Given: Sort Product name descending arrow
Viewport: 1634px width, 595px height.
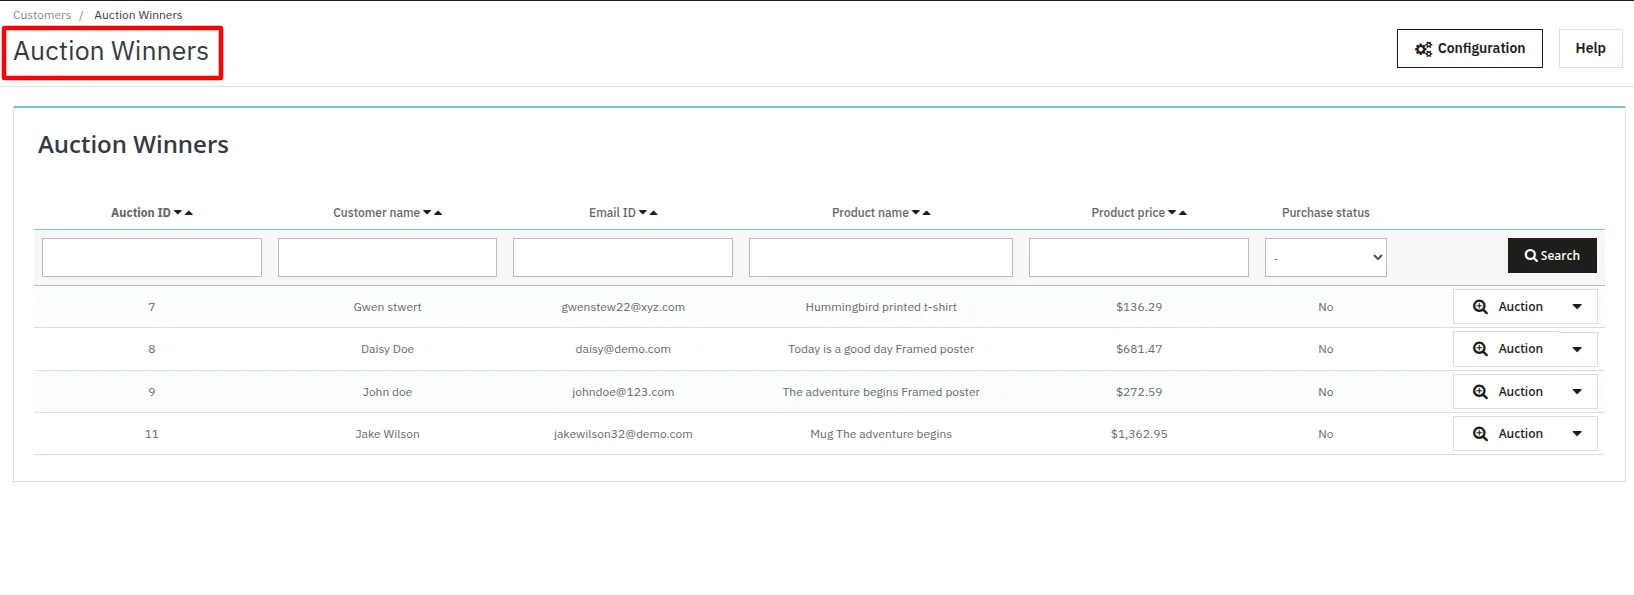Looking at the screenshot, I should tap(916, 212).
